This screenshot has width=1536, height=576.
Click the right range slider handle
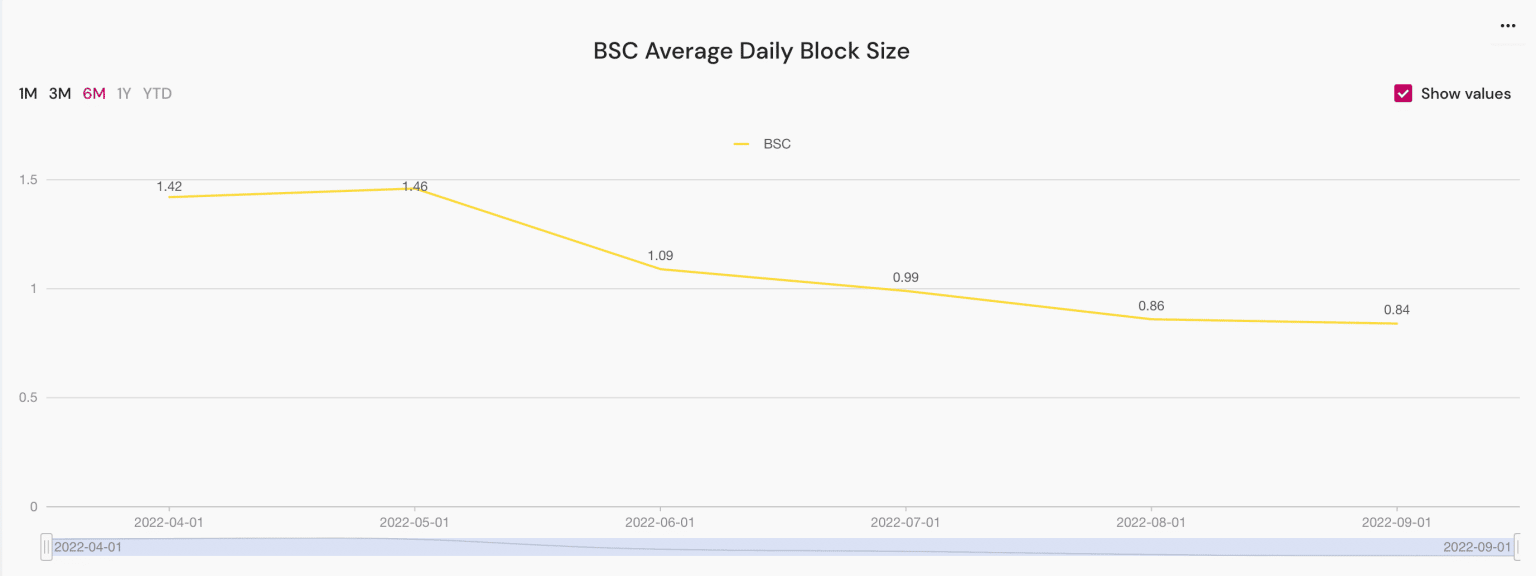coord(1516,547)
